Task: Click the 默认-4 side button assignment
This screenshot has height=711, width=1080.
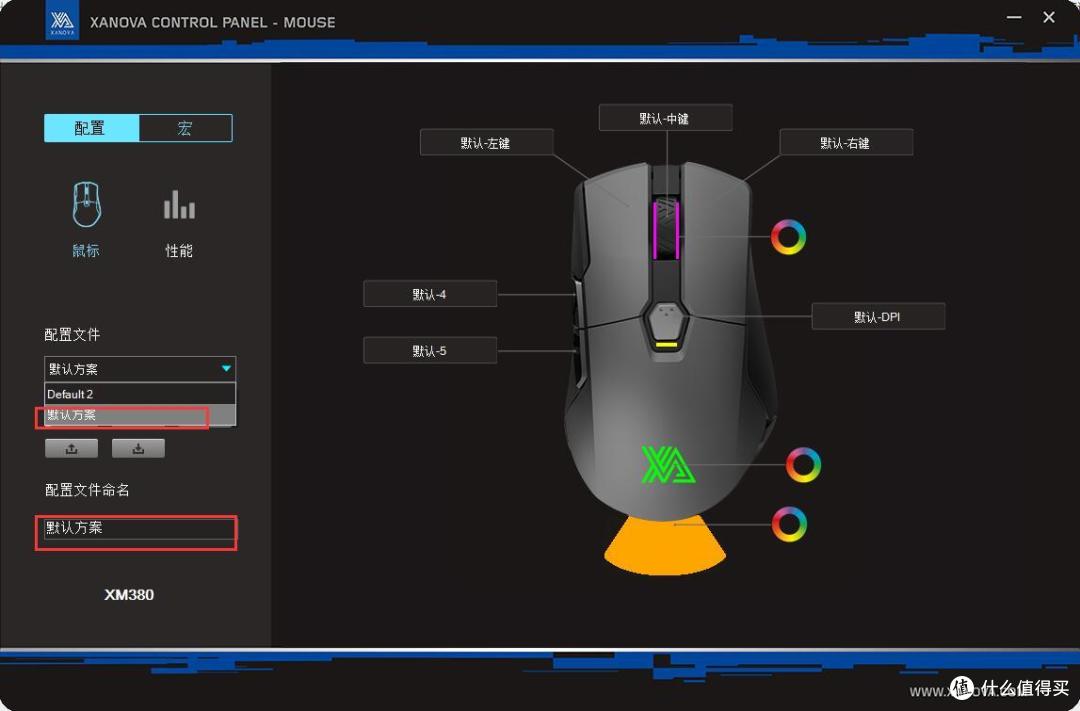Action: pyautogui.click(x=430, y=294)
